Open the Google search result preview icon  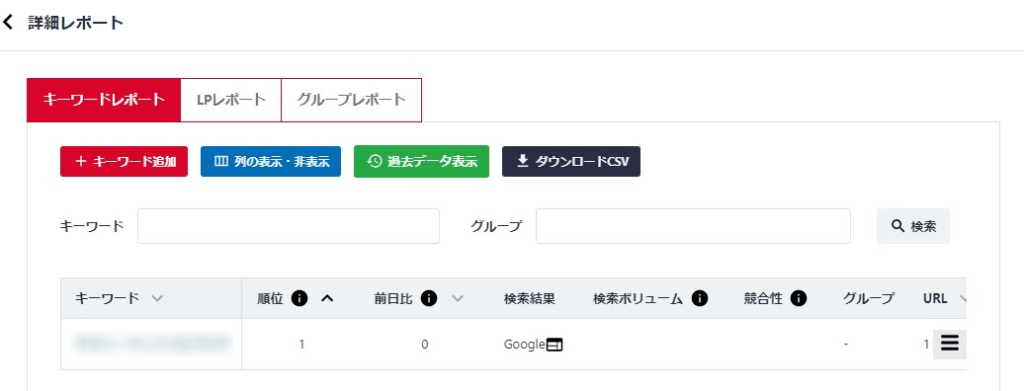point(554,345)
